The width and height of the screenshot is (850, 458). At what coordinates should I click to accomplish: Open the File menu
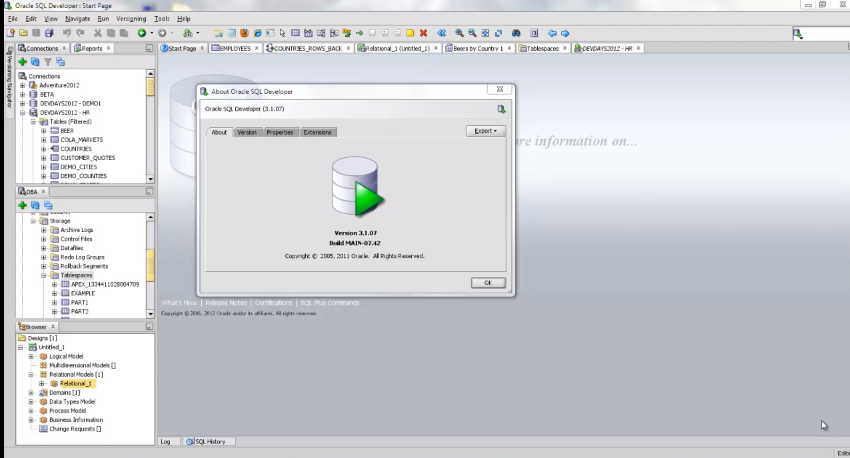(x=12, y=18)
